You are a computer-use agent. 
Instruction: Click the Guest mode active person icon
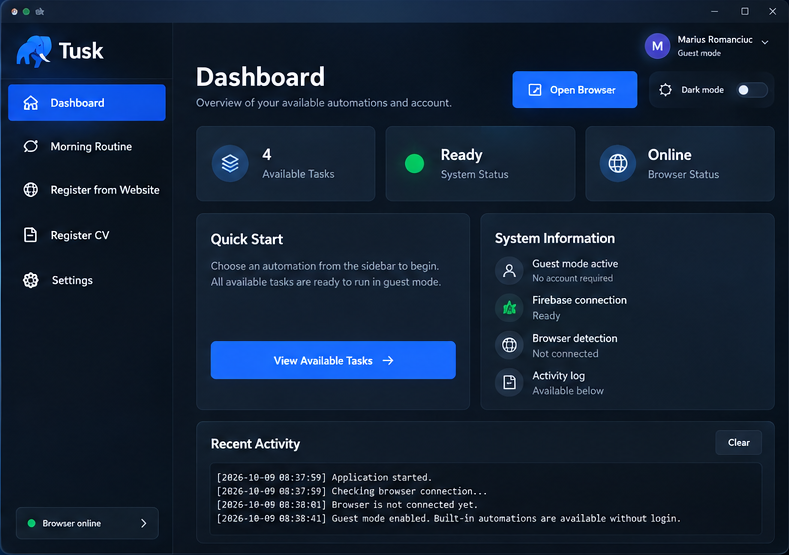(509, 271)
